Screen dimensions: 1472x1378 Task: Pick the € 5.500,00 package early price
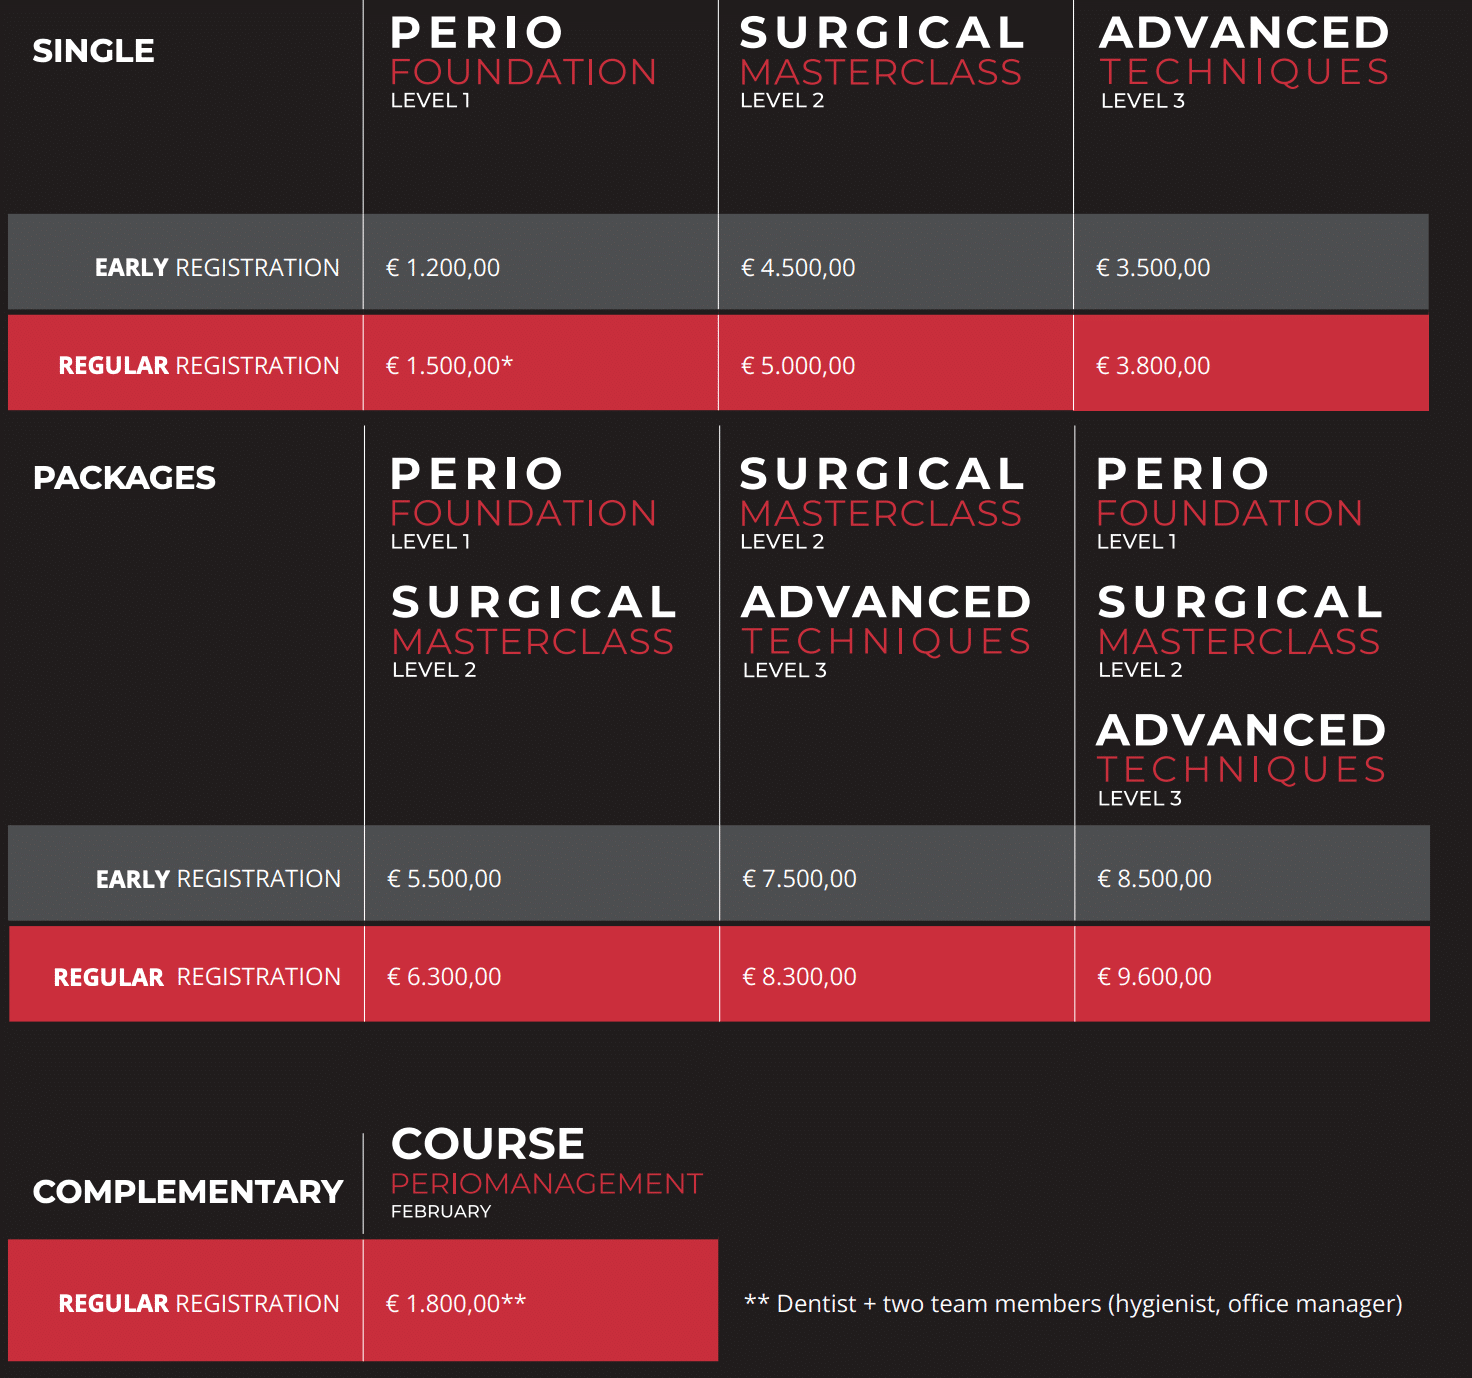click(x=444, y=879)
